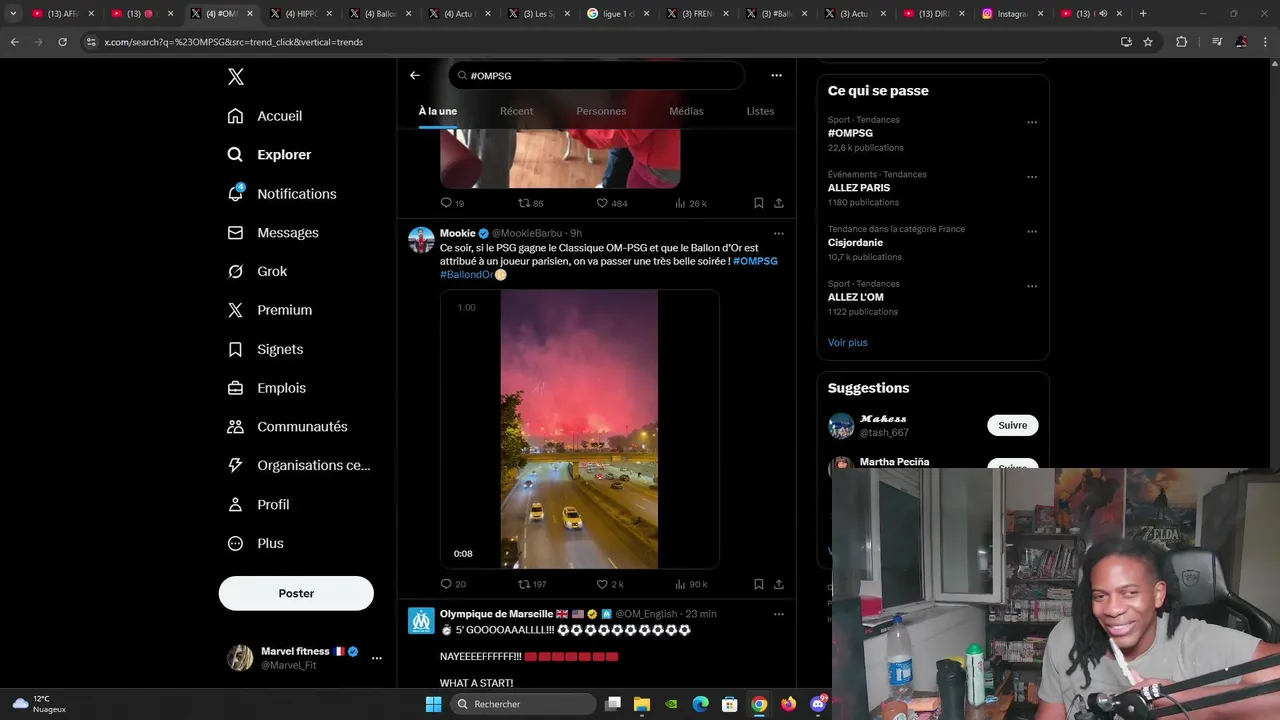The height and width of the screenshot is (720, 1280).
Task: Open Accueil home page
Action: [265, 116]
